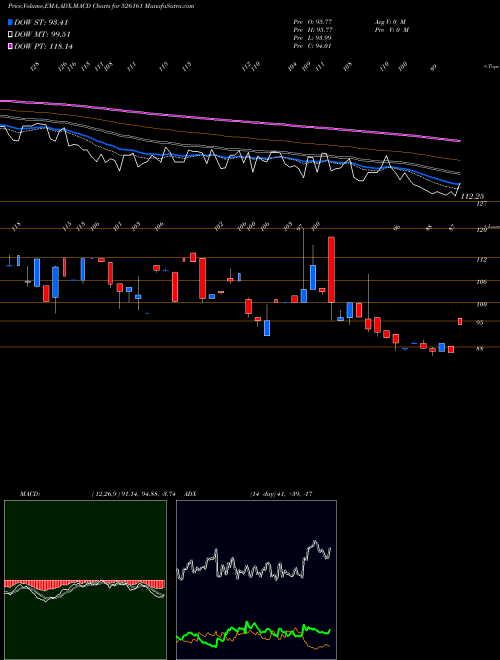Click the DOW ST value text
Image resolution: width=500 pixels, height=660 pixels.
pyautogui.click(x=41, y=22)
